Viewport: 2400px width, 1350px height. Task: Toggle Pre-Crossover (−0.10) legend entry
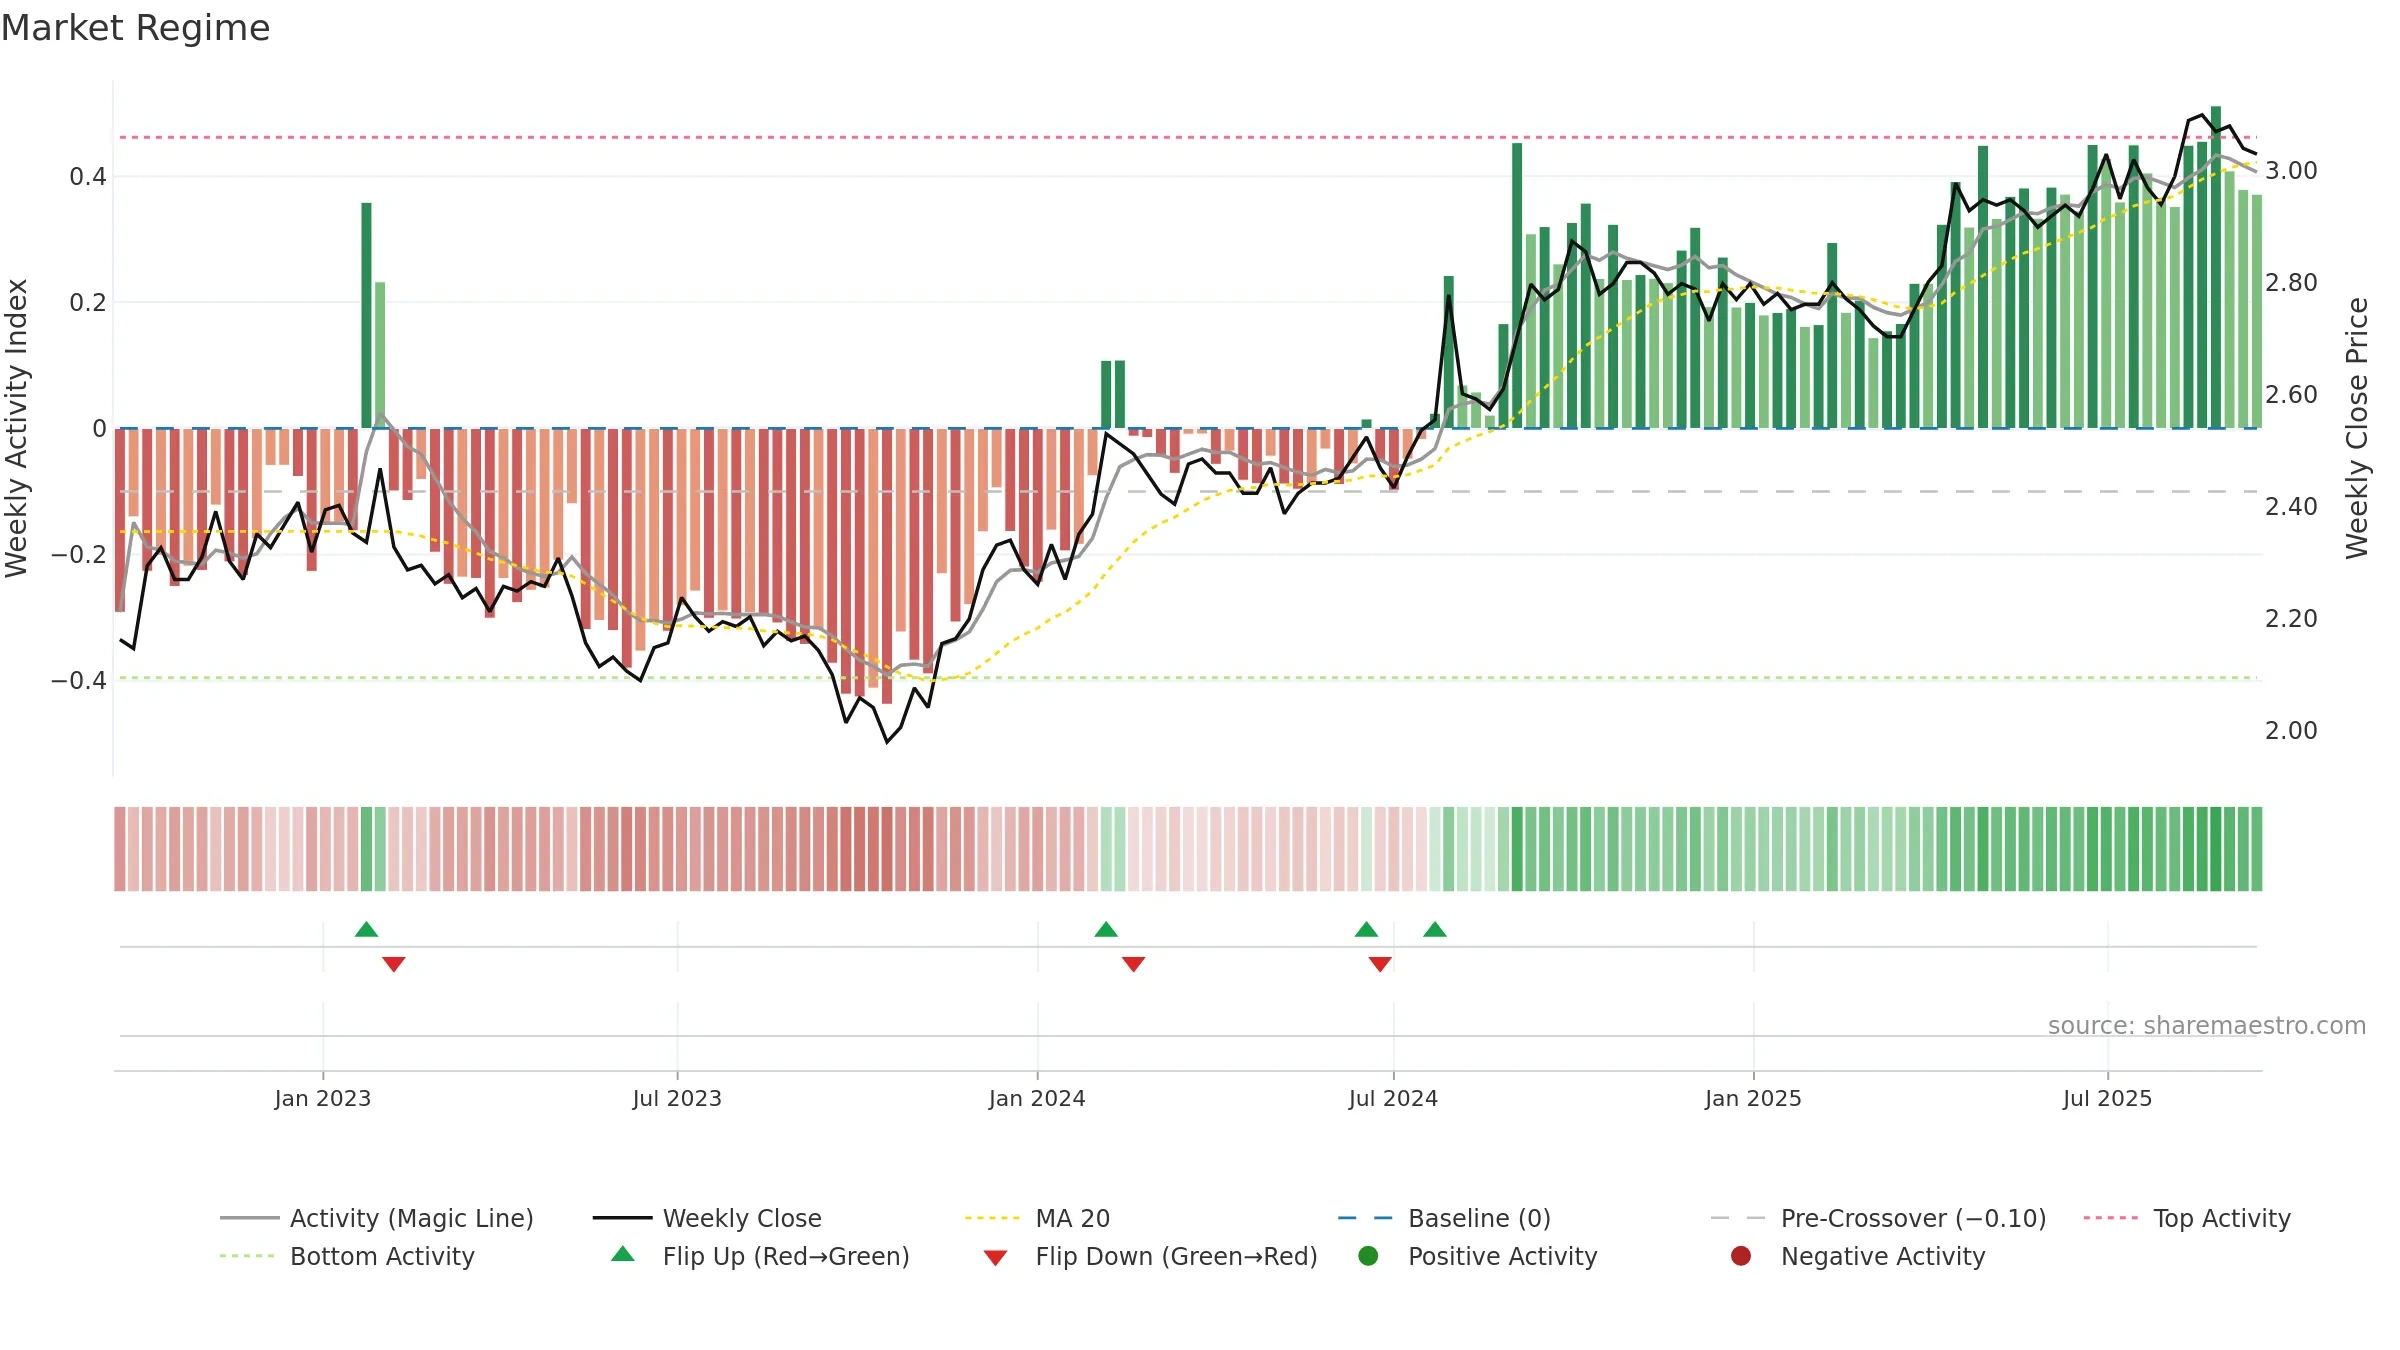click(1878, 1218)
